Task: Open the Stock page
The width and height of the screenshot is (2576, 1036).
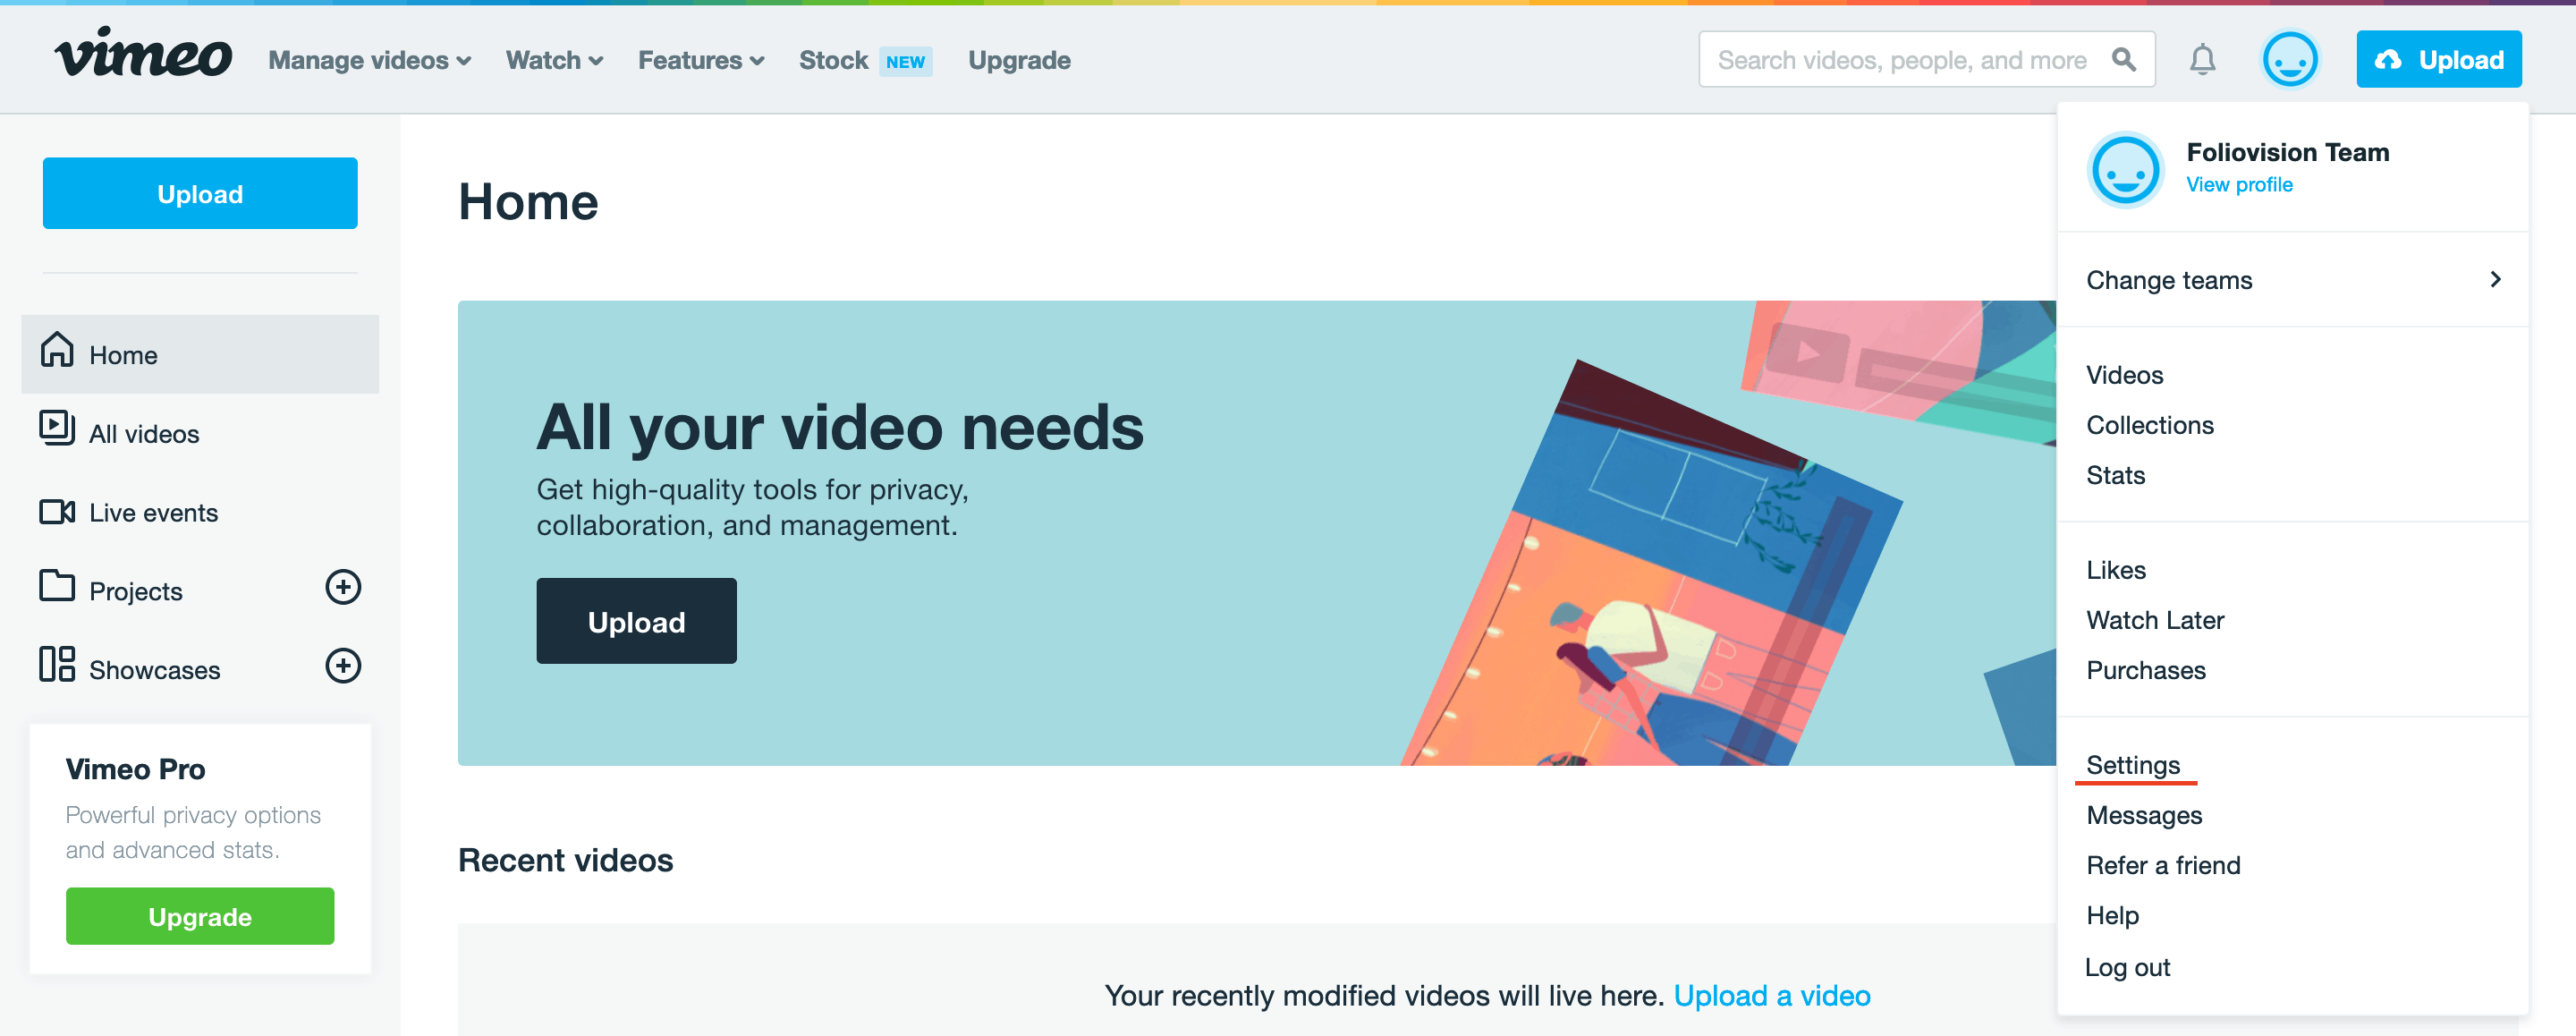Action: [833, 60]
